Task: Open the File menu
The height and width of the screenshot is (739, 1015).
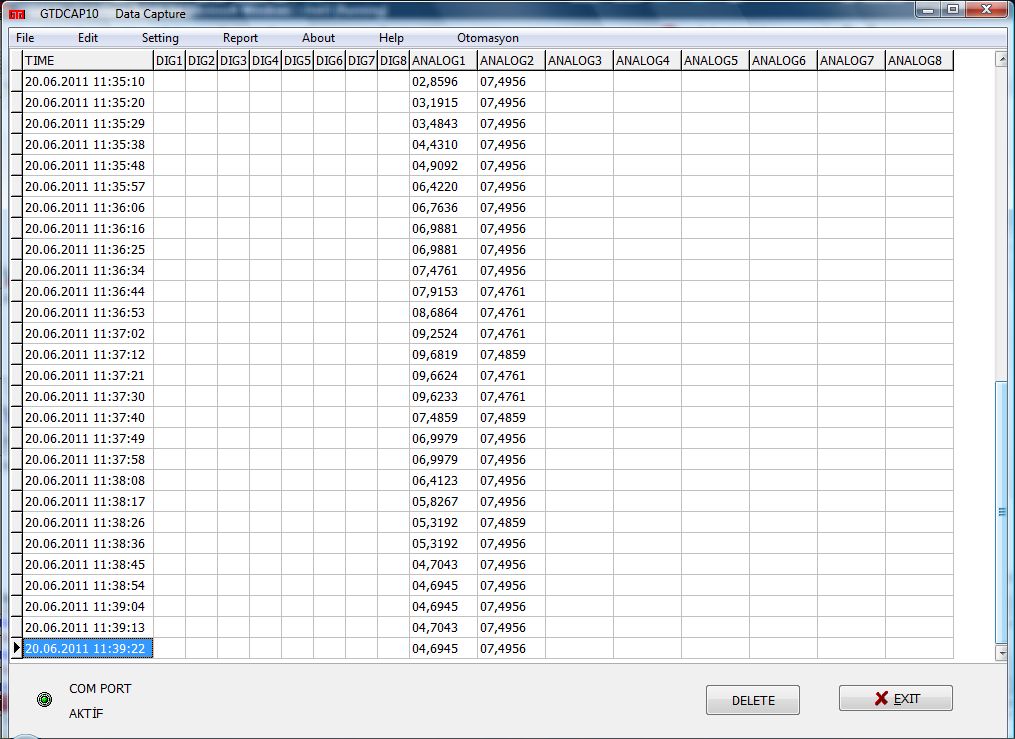Action: [25, 38]
